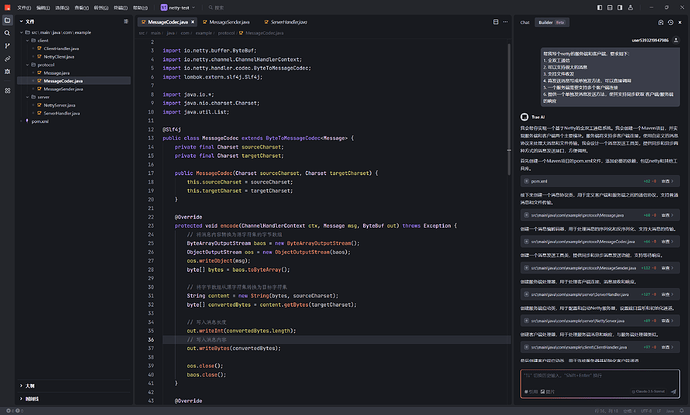Viewport: 690px width, 415px height.
Task: Open the Explorer view in activity bar
Action: click(7, 20)
